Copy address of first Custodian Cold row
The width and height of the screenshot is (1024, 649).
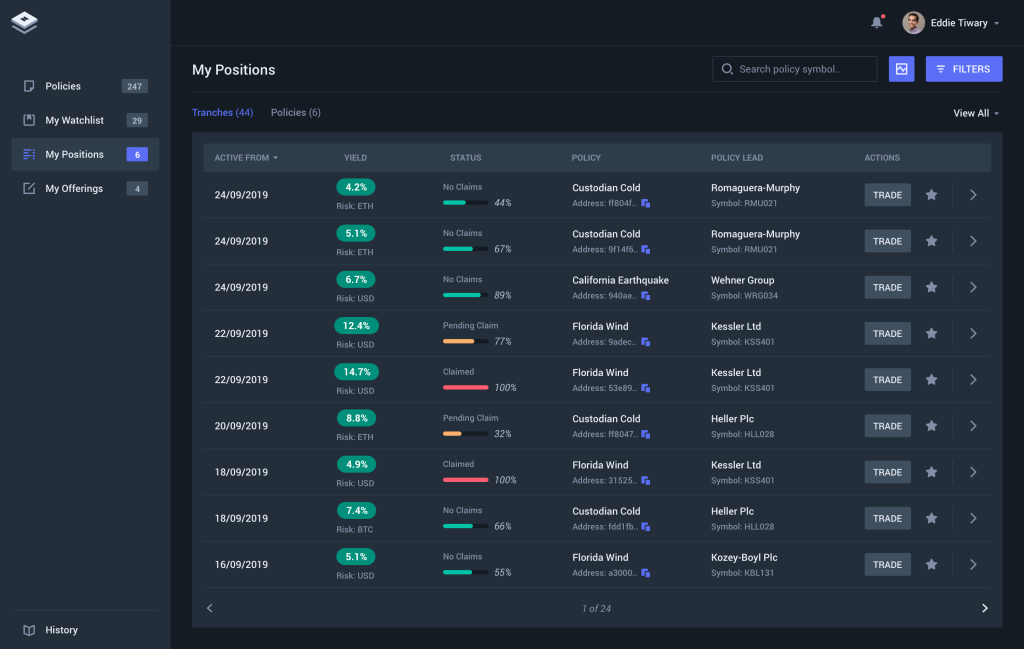[646, 204]
